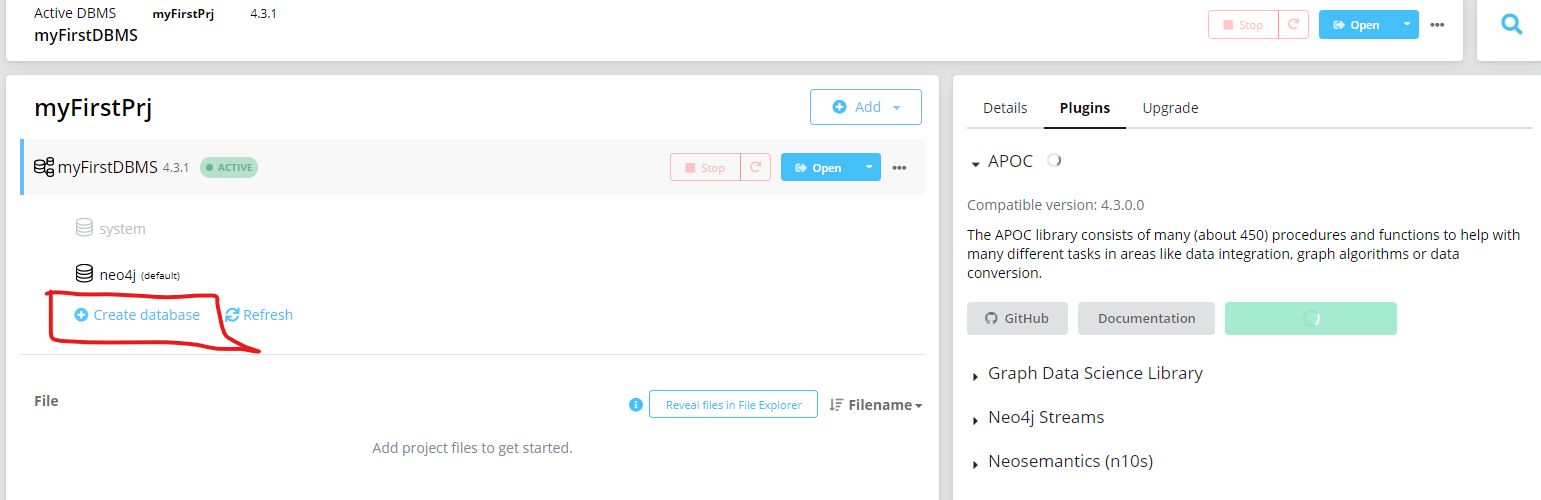This screenshot has height=500, width=1541.
Task: Expand the Neo4j Streams plugin section
Action: pyautogui.click(x=1046, y=418)
